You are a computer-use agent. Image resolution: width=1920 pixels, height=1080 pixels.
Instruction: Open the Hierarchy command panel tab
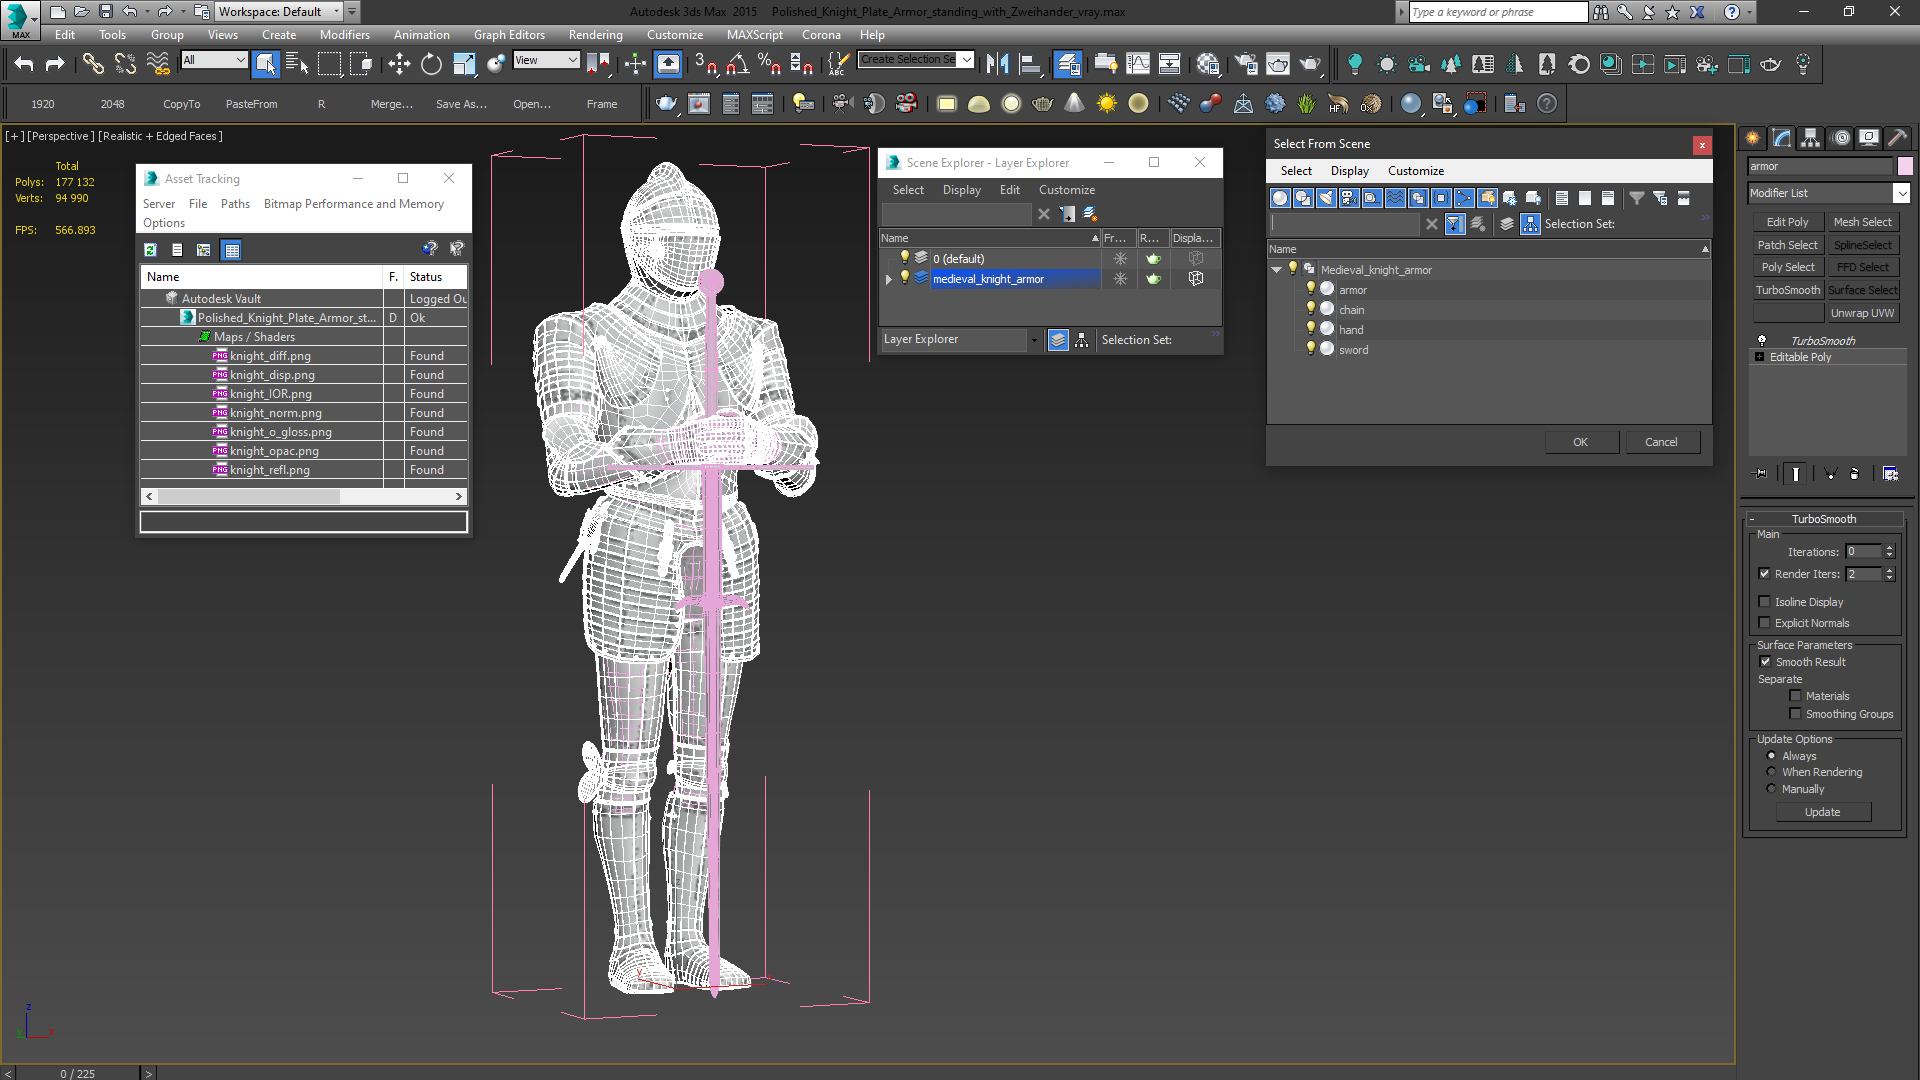(x=1810, y=138)
